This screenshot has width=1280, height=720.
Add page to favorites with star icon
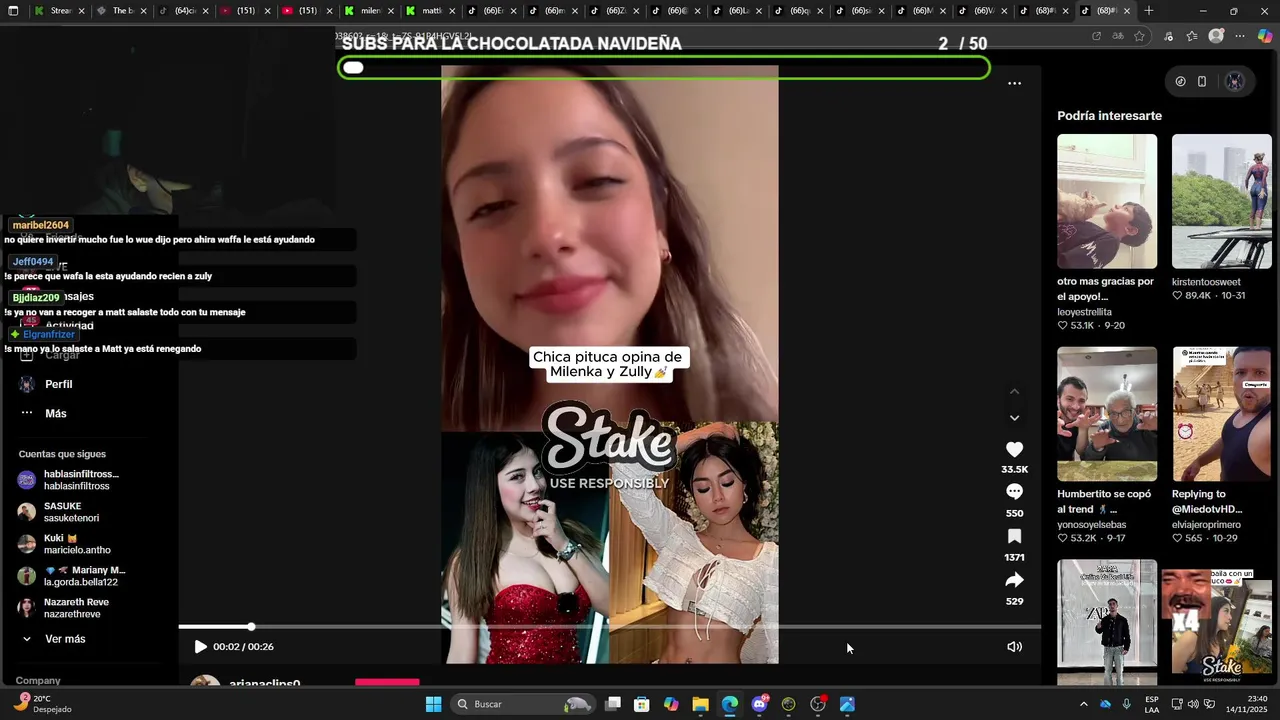[1141, 36]
